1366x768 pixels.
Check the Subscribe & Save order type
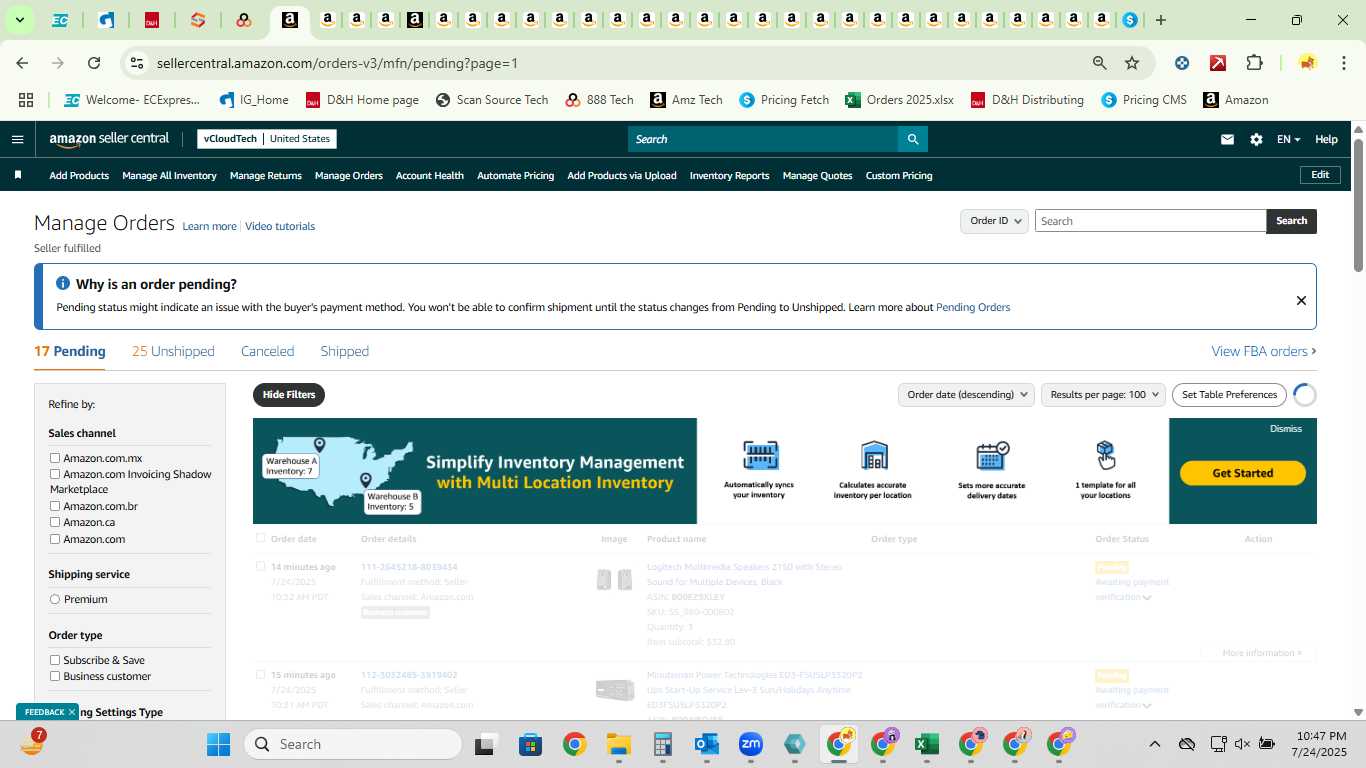coord(55,660)
